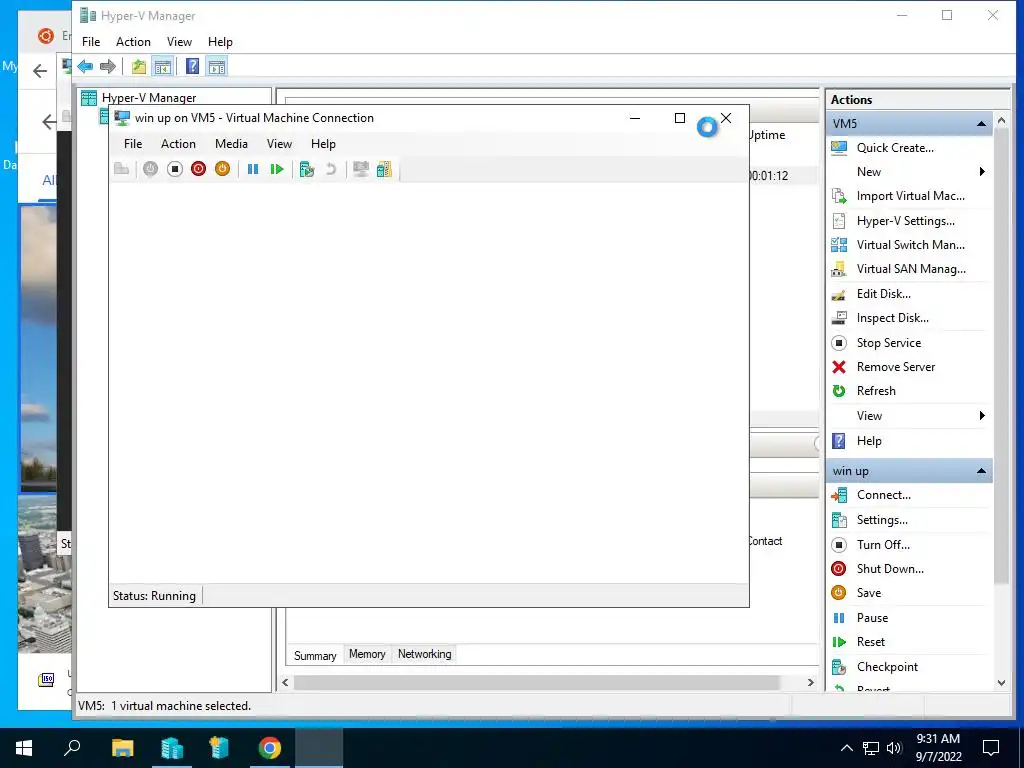Image resolution: width=1024 pixels, height=768 pixels.
Task: Select Hyper-V Manager root node in the tree
Action: click(149, 98)
